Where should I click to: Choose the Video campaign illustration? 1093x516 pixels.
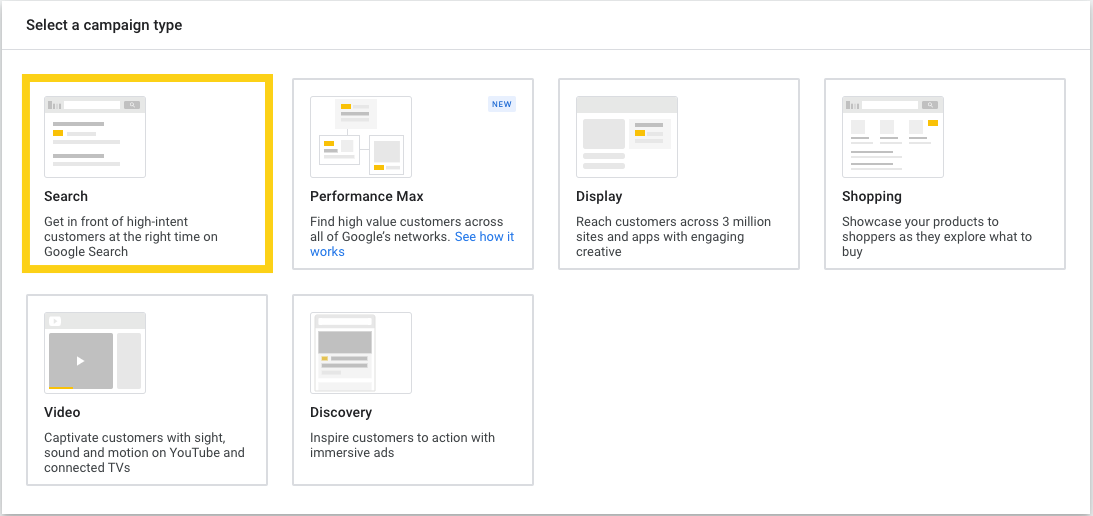pos(95,353)
